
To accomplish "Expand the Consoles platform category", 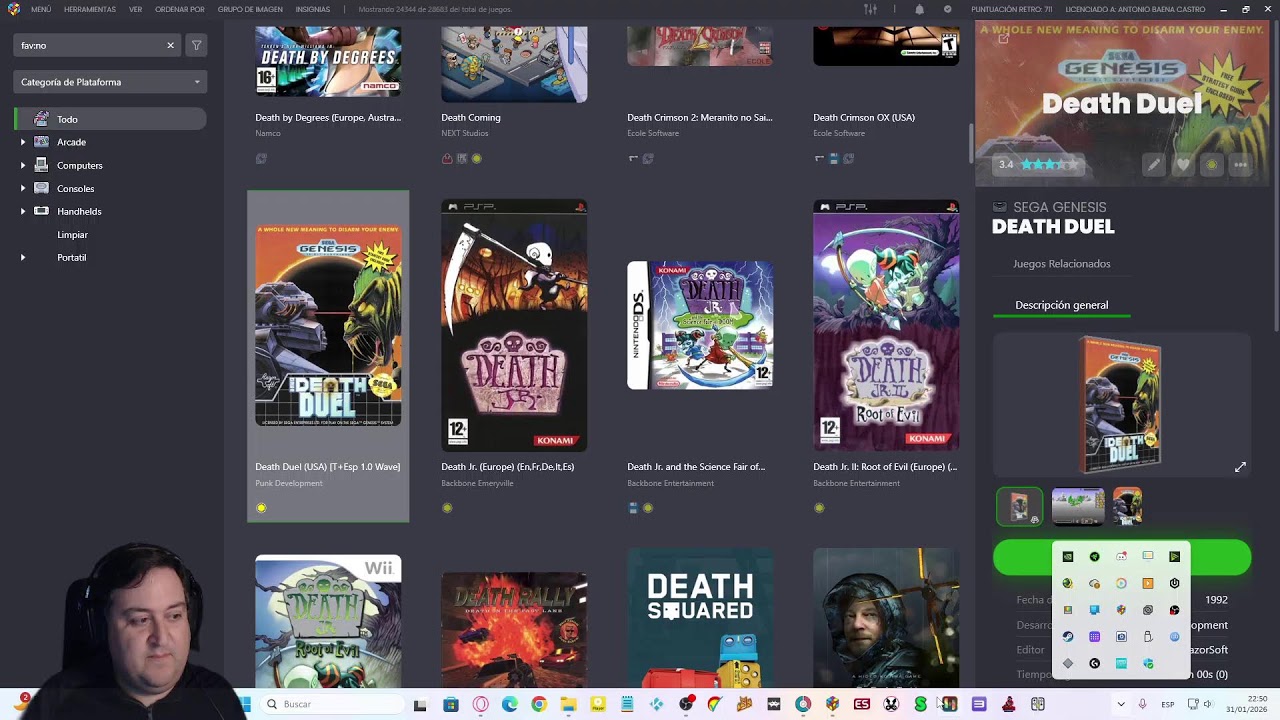I will pyautogui.click(x=23, y=188).
